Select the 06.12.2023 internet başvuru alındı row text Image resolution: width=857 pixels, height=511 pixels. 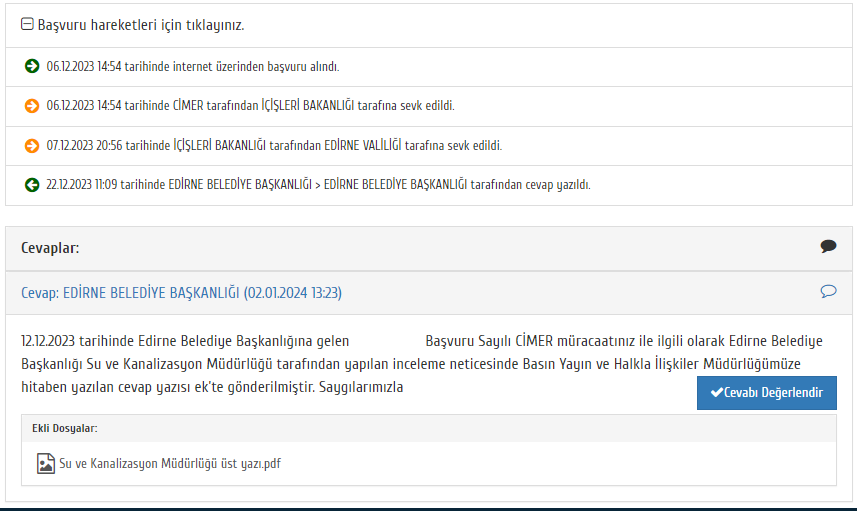(193, 67)
